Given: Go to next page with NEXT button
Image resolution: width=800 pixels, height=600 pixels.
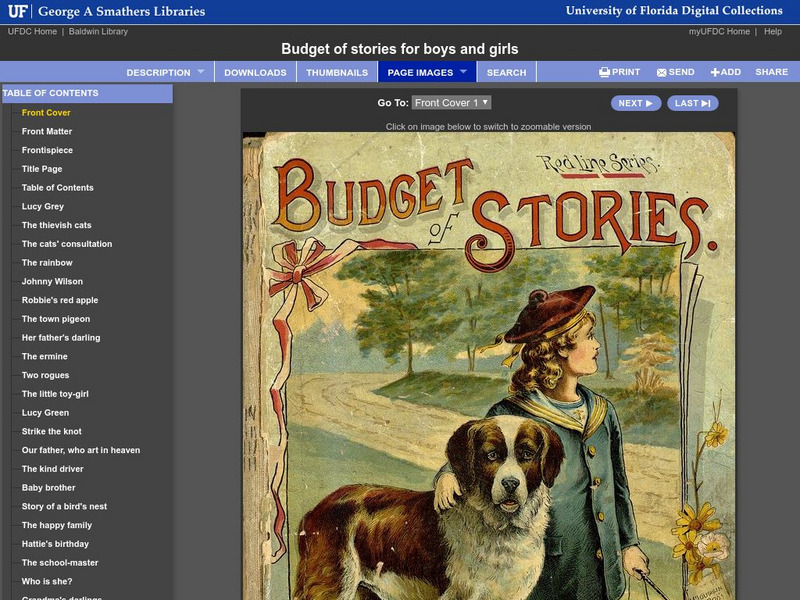Looking at the screenshot, I should [x=635, y=103].
